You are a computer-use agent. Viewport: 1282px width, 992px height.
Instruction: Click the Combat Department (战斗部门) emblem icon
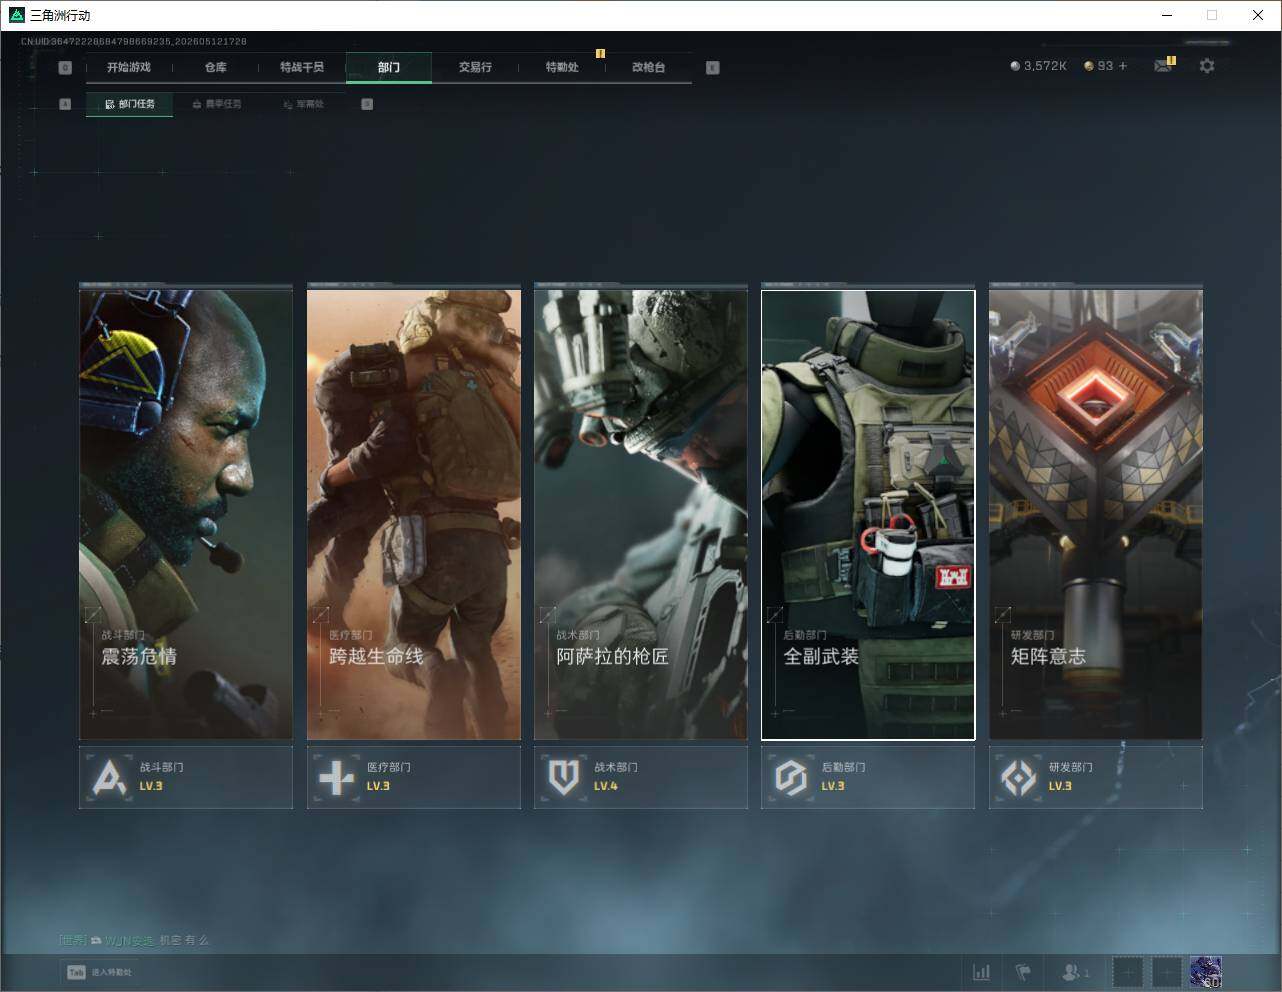(109, 777)
